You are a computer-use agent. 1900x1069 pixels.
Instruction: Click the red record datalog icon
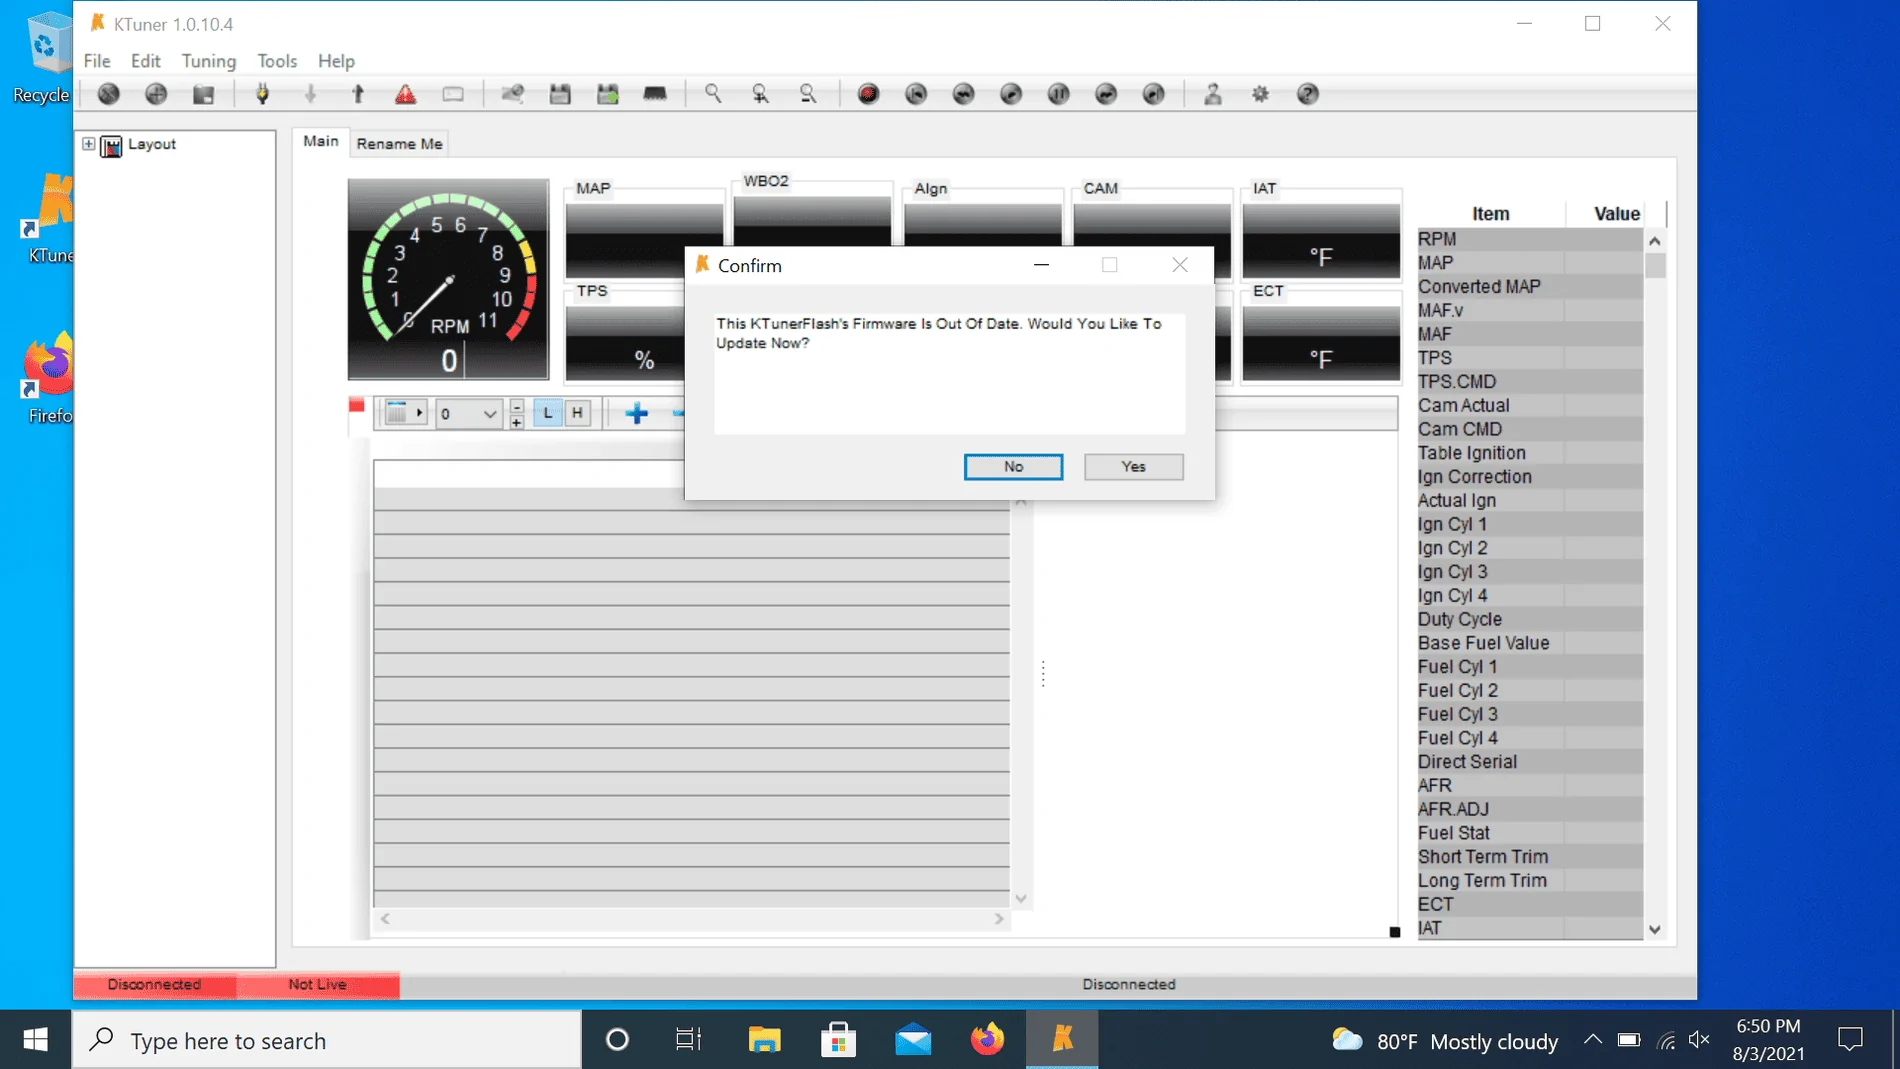868,94
